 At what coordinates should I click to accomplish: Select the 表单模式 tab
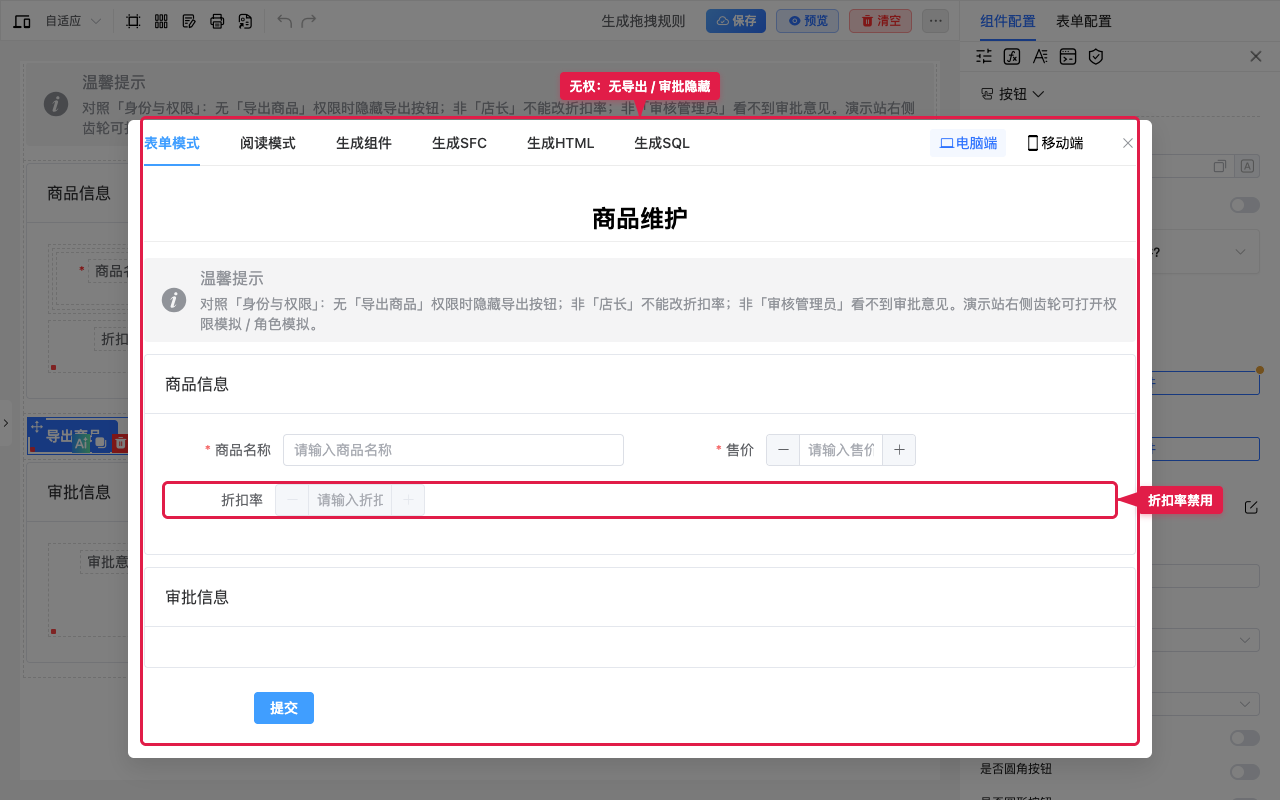pos(172,143)
